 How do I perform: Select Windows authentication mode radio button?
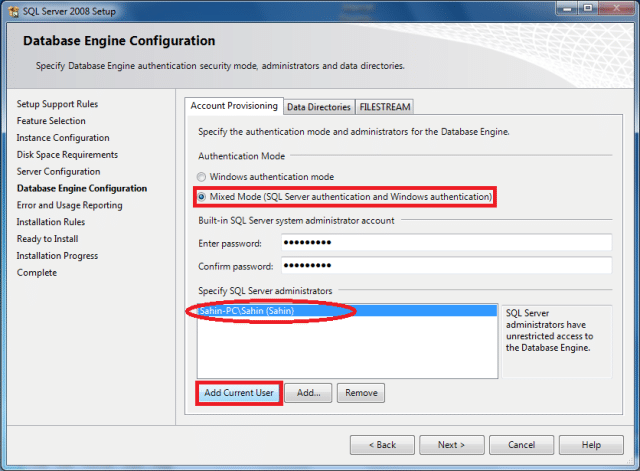[x=201, y=177]
